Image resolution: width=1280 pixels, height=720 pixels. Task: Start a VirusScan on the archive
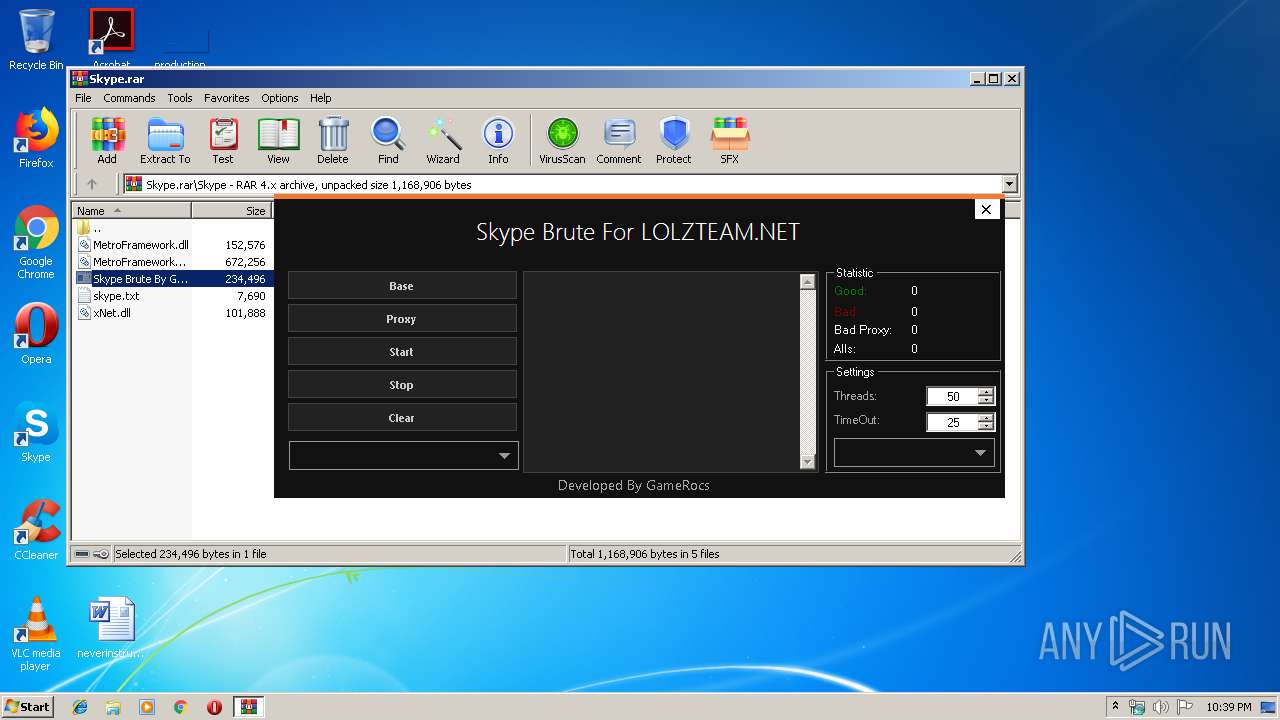pos(562,141)
